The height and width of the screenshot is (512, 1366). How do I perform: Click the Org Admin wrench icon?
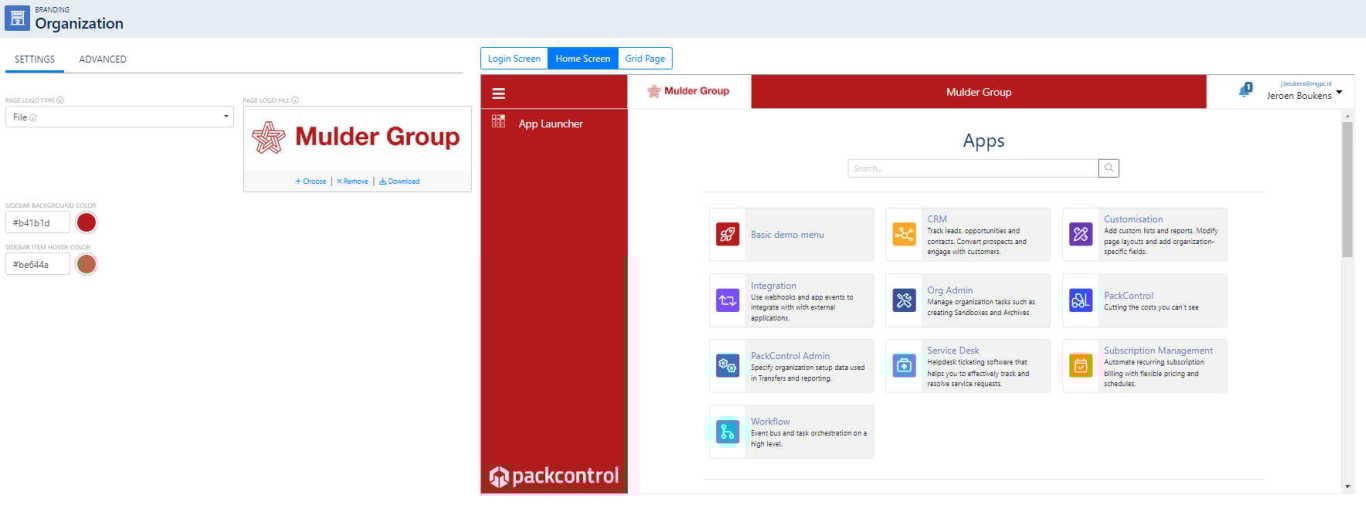coord(904,300)
